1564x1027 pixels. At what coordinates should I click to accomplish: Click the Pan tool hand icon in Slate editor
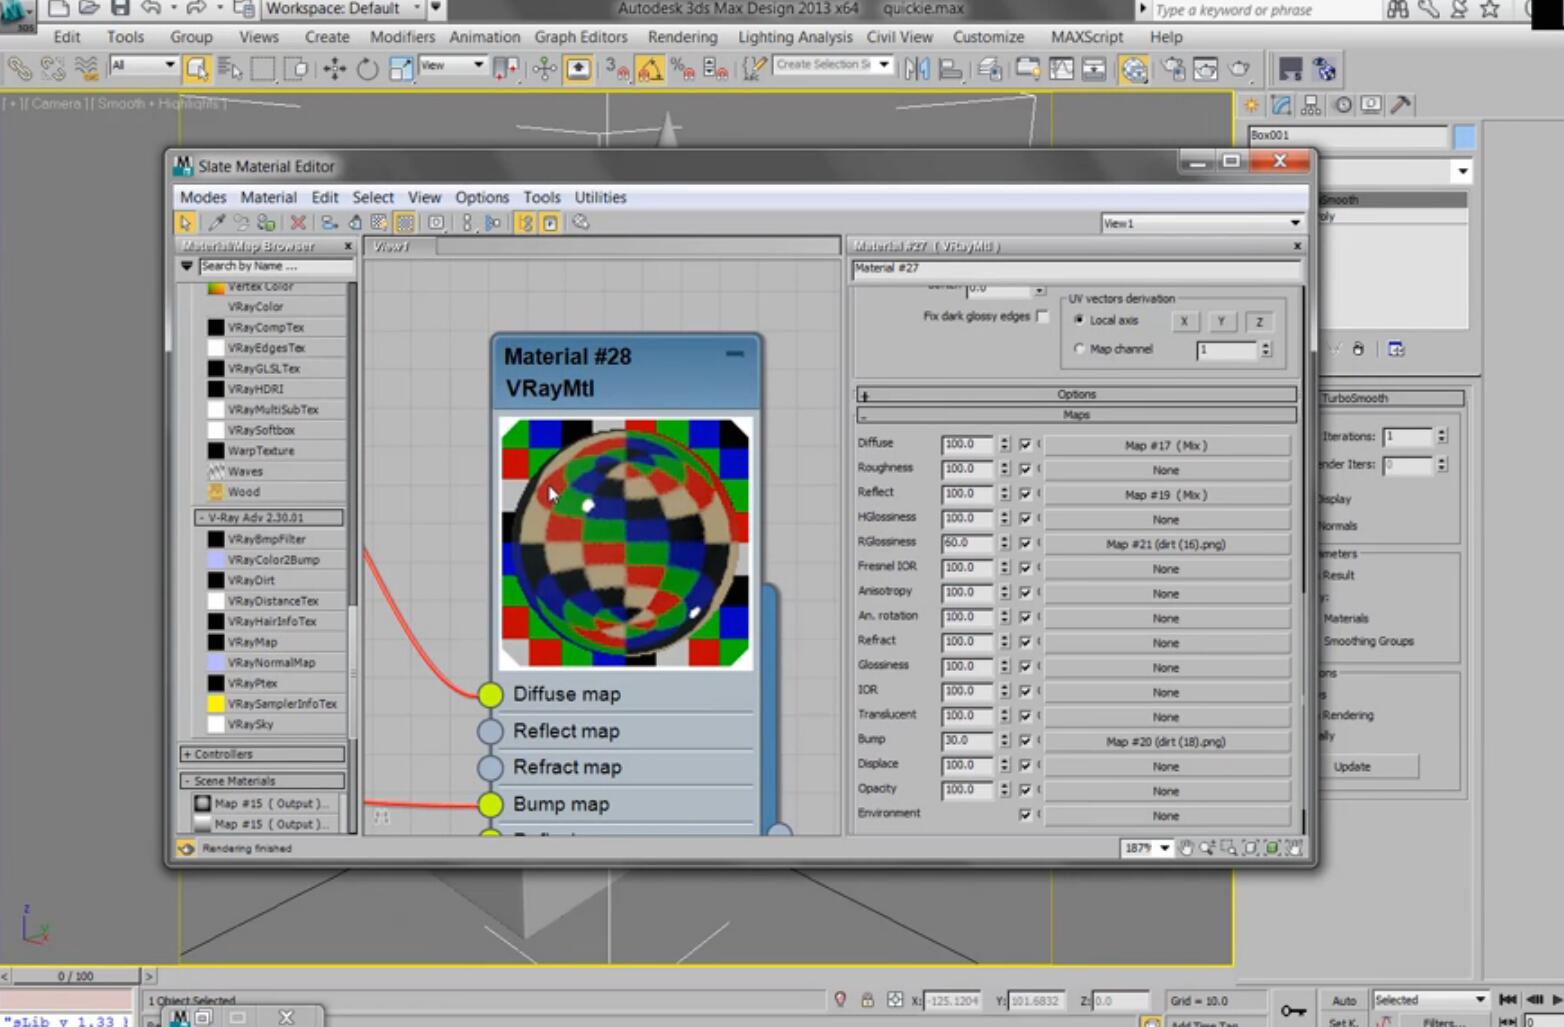(1186, 848)
